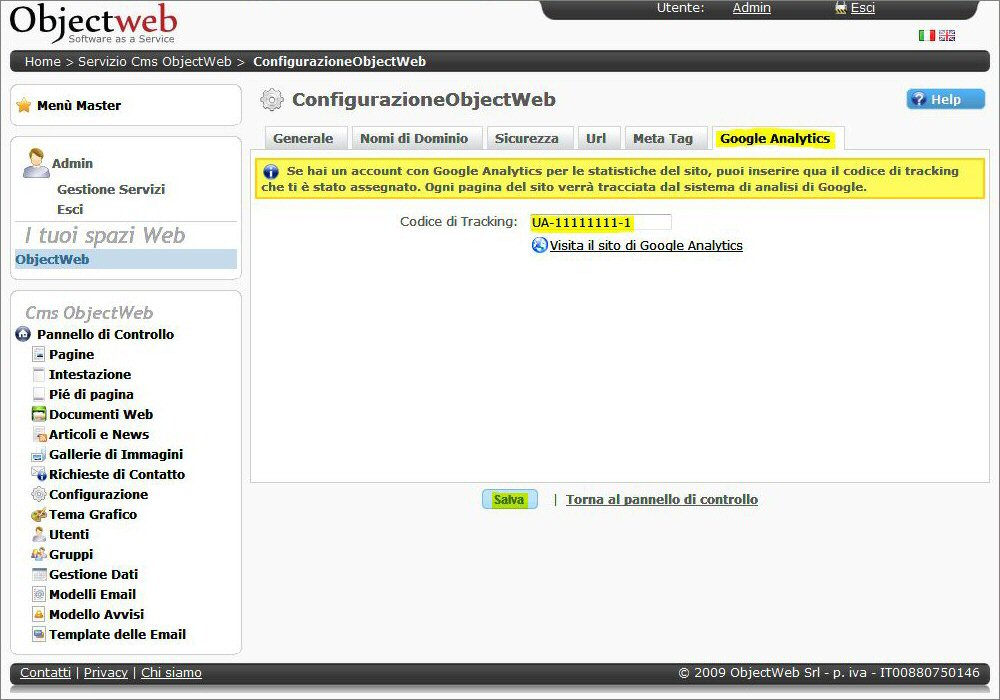The height and width of the screenshot is (700, 1000).
Task: Click the Utenti user icon
Action: click(39, 535)
